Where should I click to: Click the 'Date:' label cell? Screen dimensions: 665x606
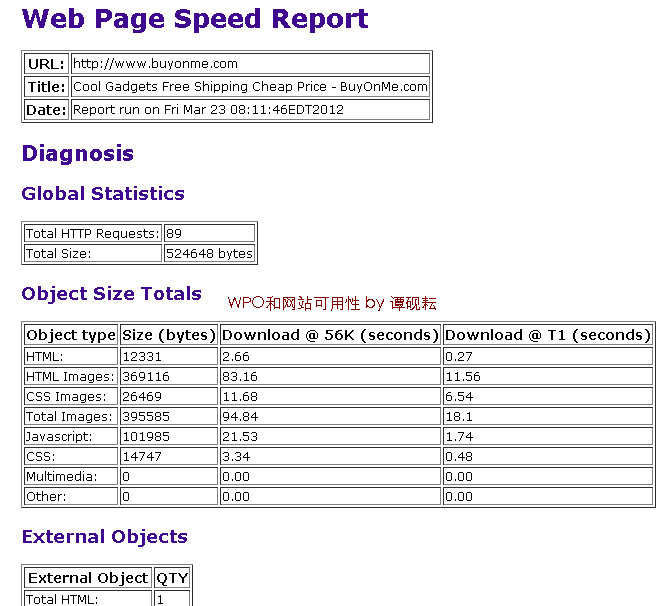46,110
